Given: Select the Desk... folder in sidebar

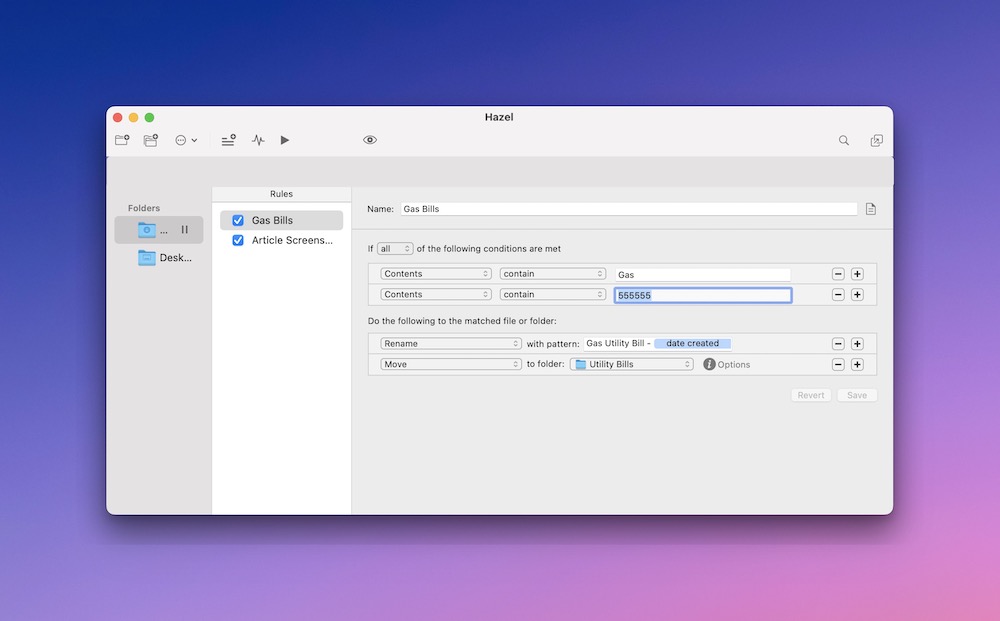Looking at the screenshot, I should (x=165, y=258).
